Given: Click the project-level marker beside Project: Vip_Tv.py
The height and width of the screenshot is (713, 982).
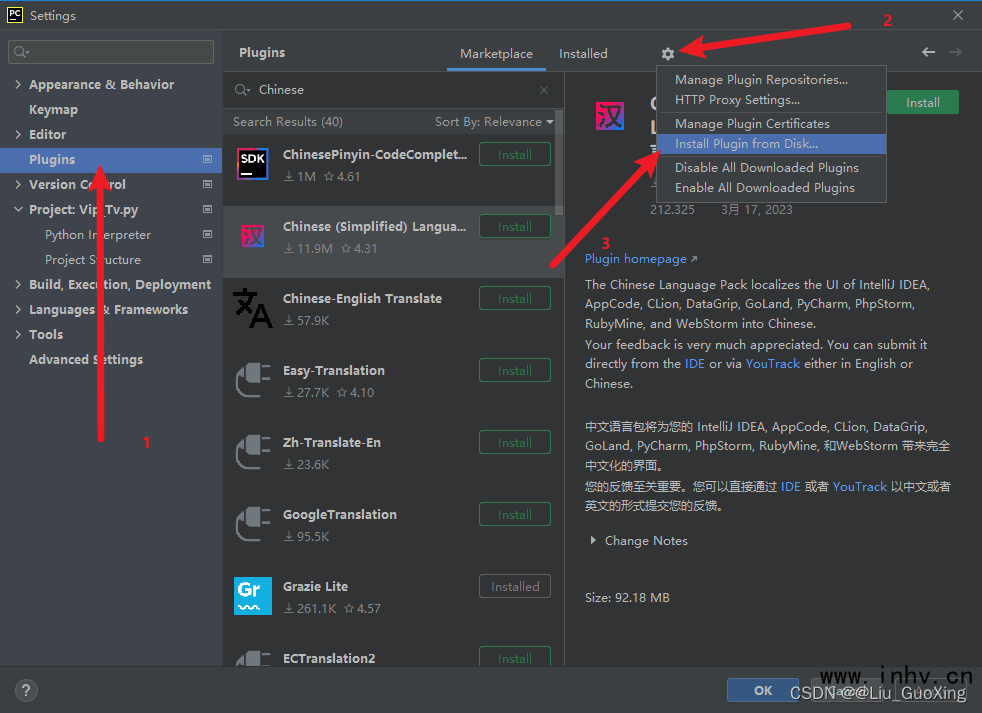Looking at the screenshot, I should pyautogui.click(x=207, y=210).
